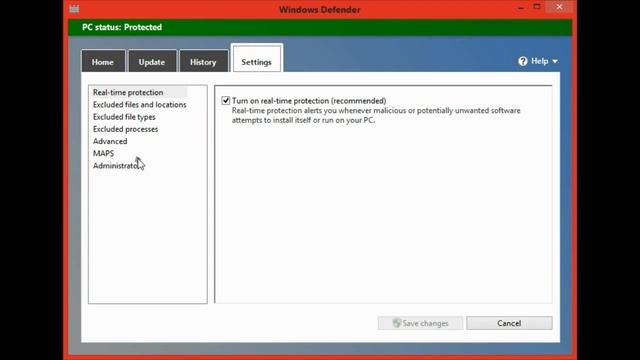Open MAPS settings category
640x360 pixels.
[x=103, y=153]
